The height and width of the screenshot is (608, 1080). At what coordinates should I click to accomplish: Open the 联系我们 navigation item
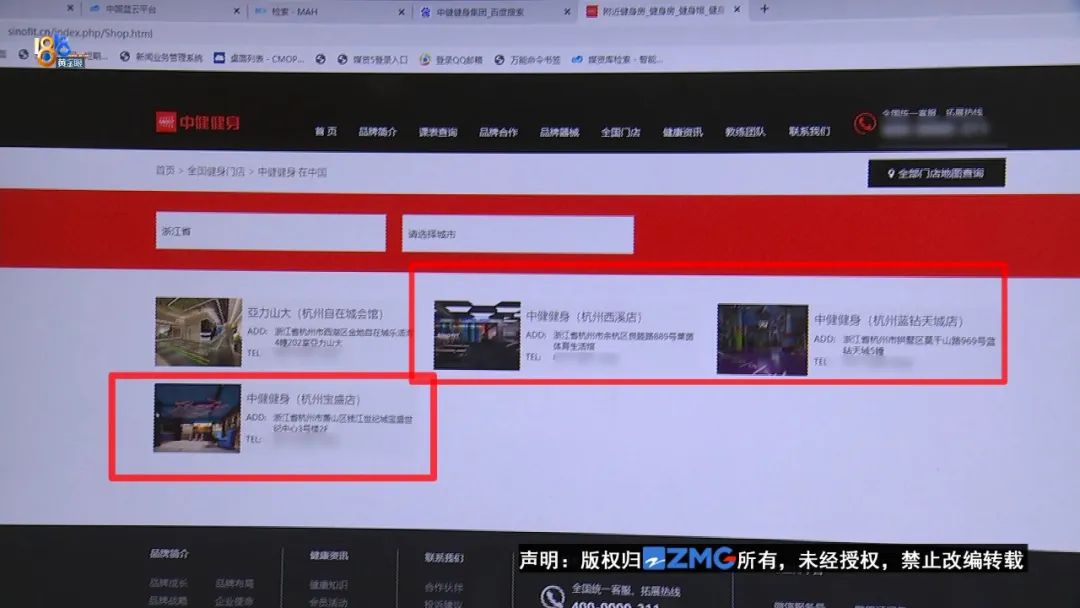pos(809,130)
